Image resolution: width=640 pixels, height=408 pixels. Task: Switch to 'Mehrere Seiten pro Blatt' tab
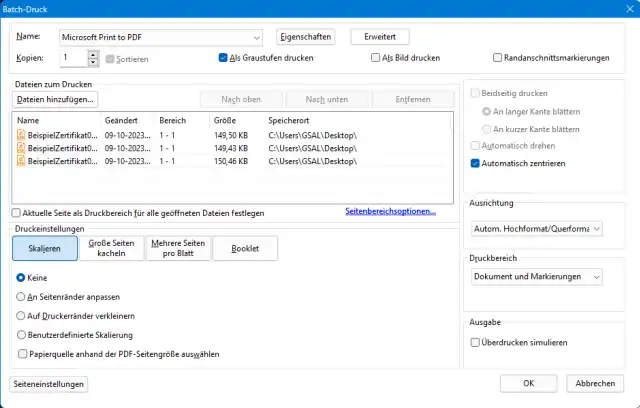(x=176, y=249)
